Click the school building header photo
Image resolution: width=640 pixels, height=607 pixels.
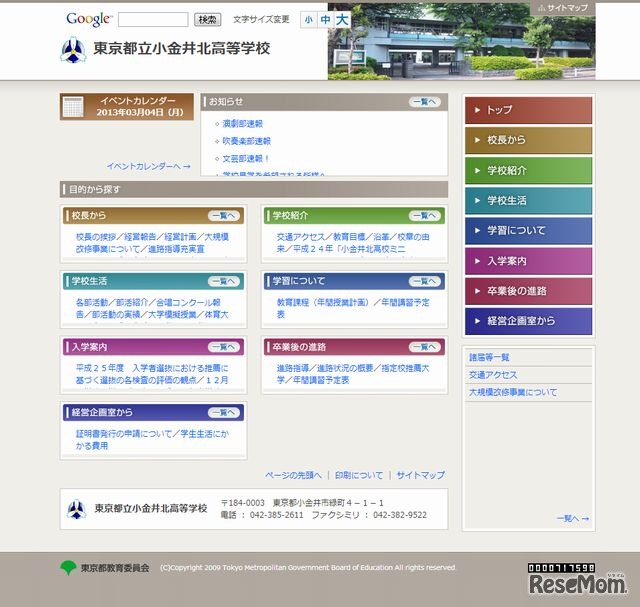461,41
